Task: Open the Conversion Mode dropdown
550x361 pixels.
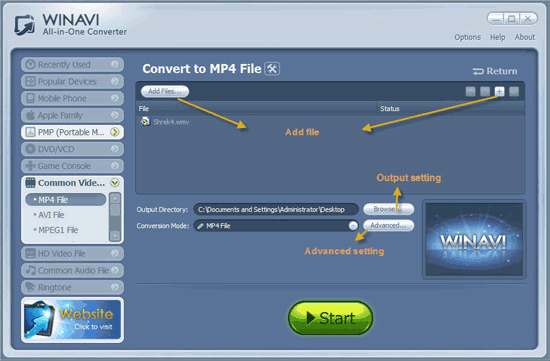Action: (353, 226)
